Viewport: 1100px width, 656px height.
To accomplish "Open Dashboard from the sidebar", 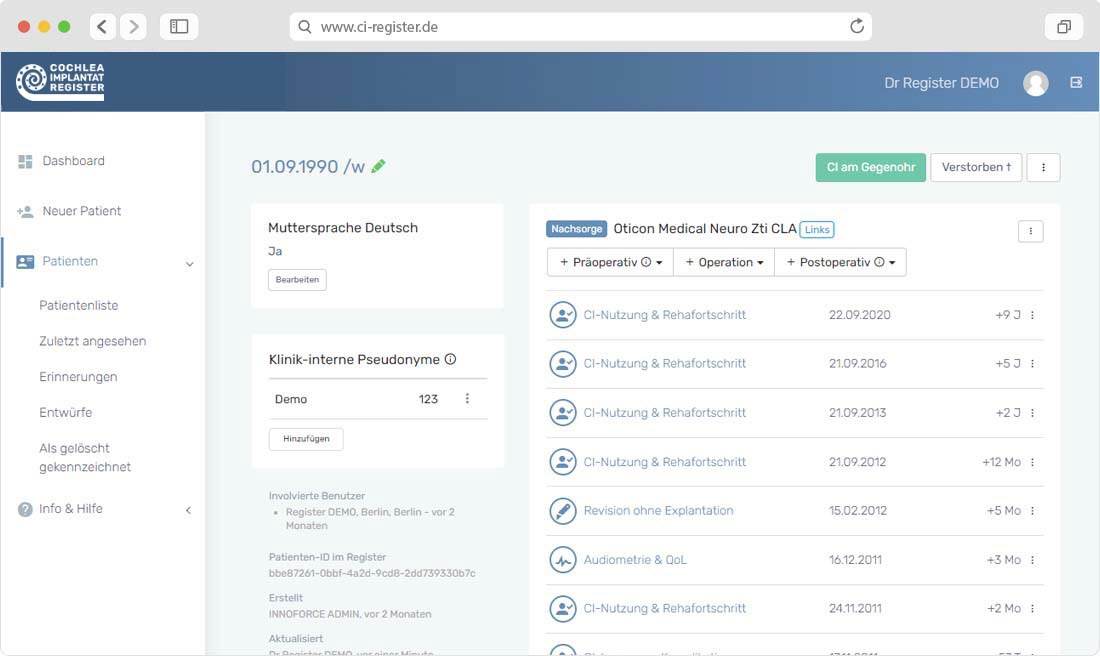I will point(73,161).
